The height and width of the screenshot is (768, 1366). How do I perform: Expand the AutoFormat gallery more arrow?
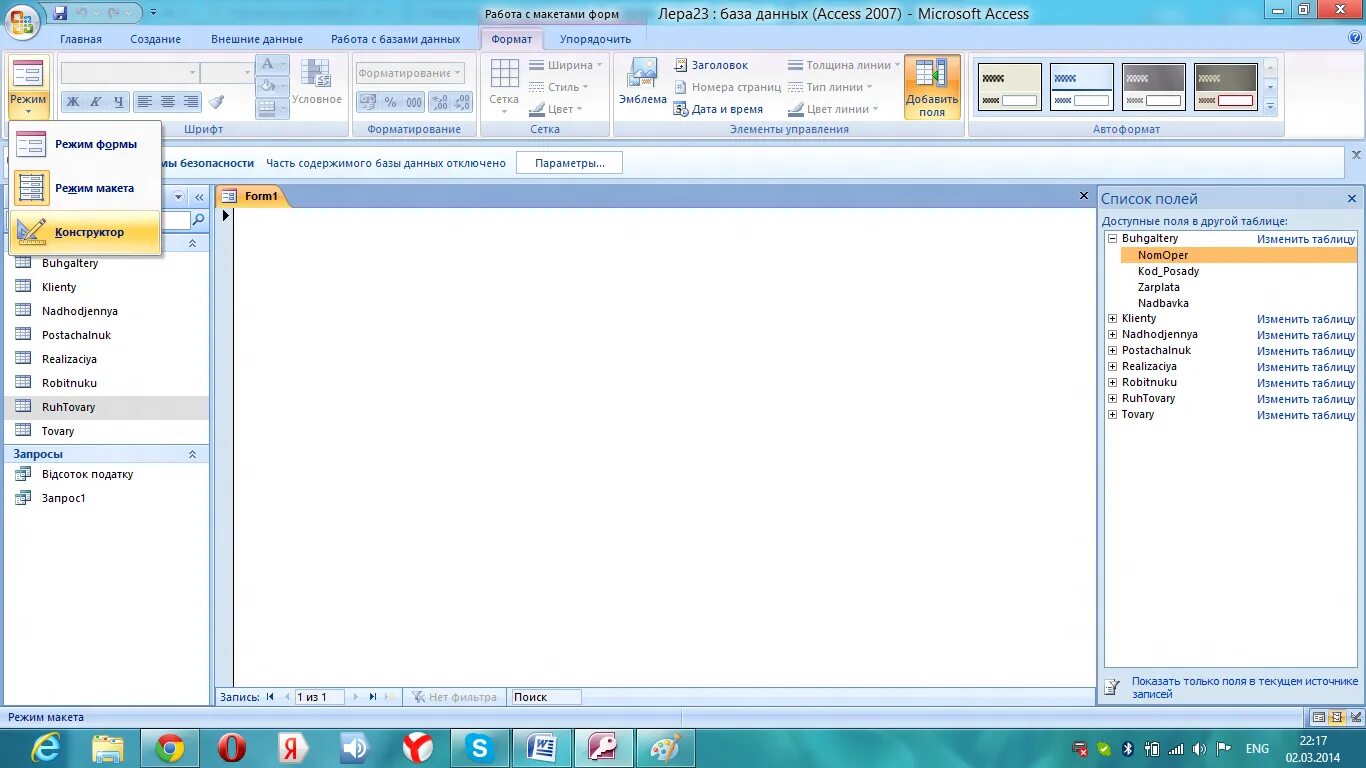pyautogui.click(x=1271, y=106)
